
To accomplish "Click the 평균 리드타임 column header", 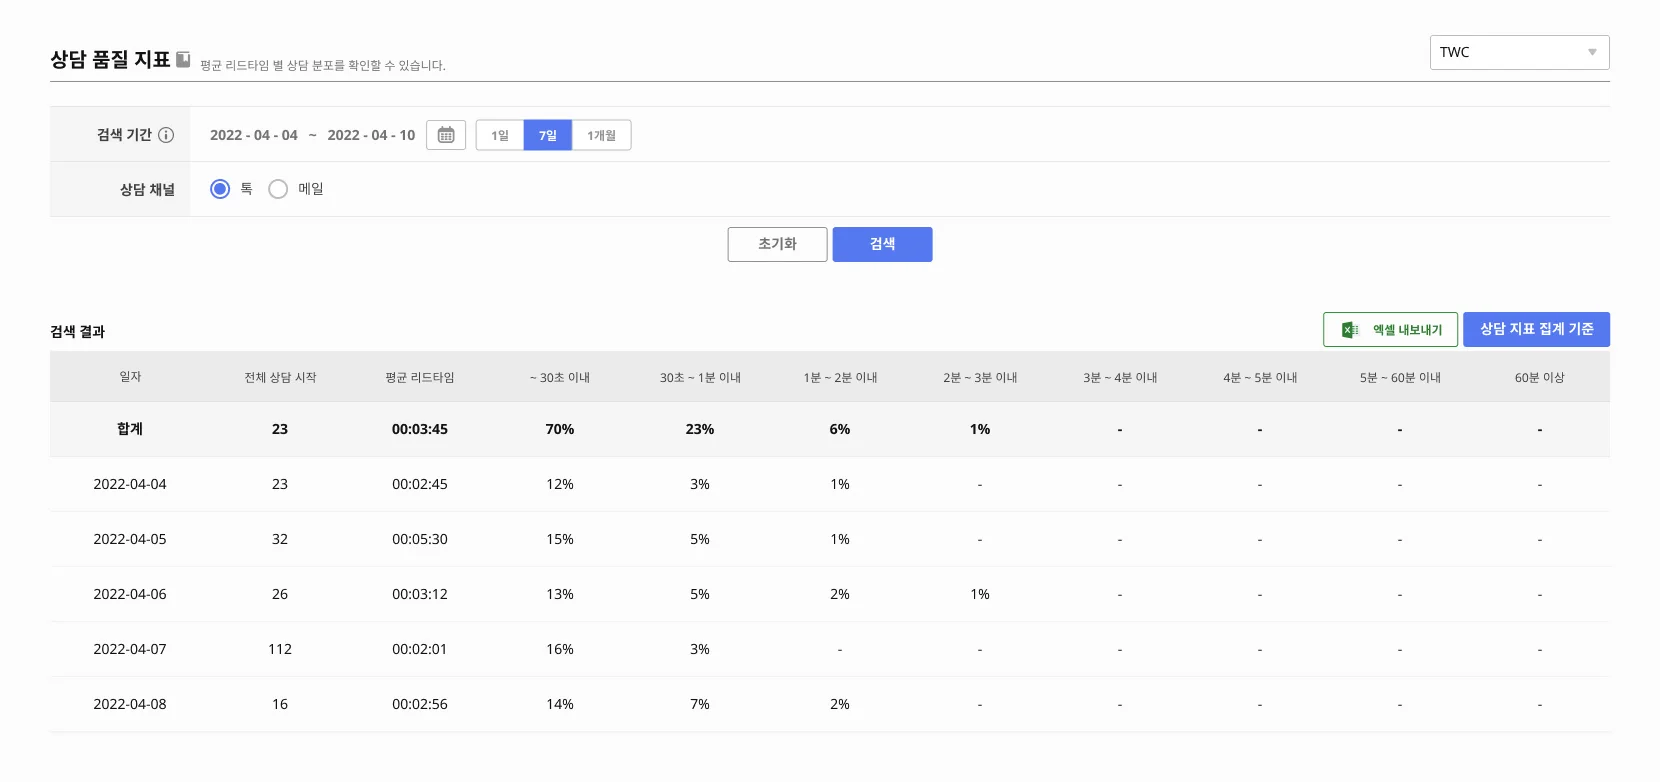I will [x=420, y=377].
